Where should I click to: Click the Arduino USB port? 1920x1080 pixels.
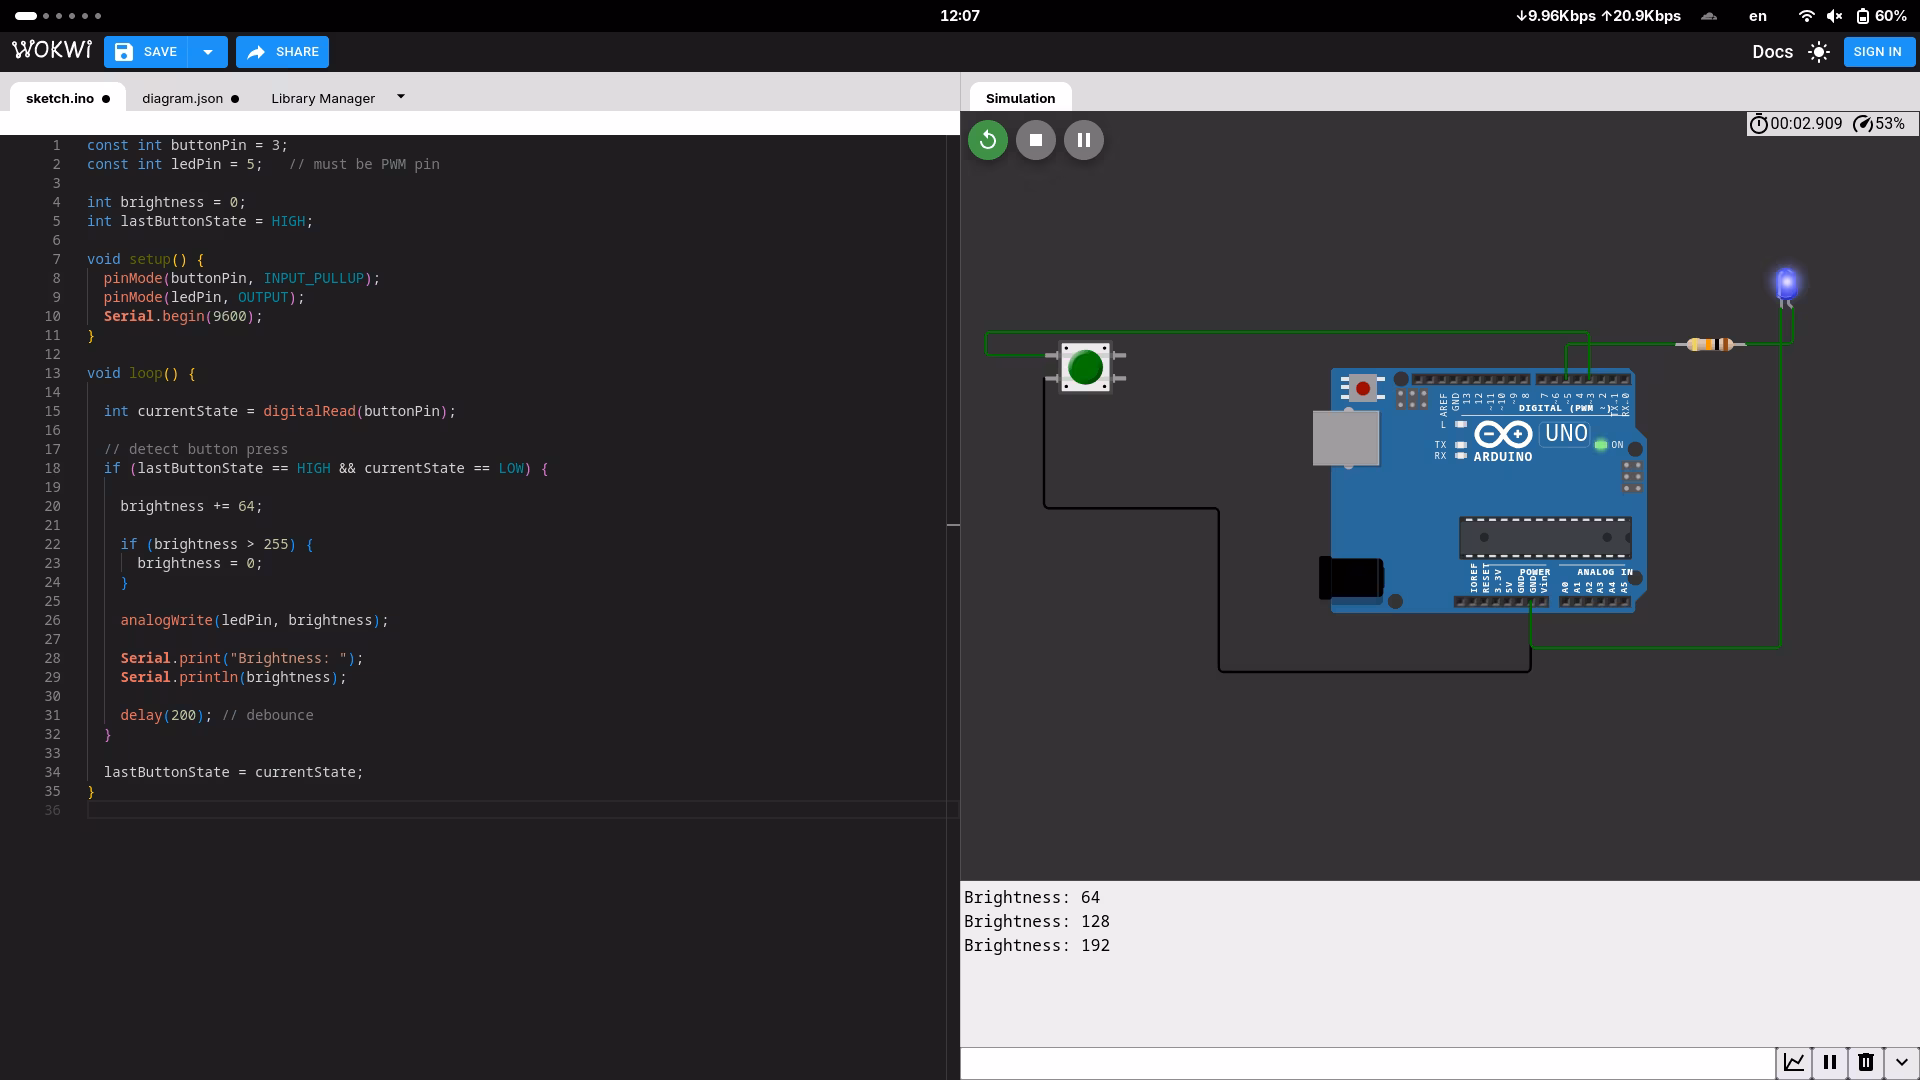[1346, 438]
